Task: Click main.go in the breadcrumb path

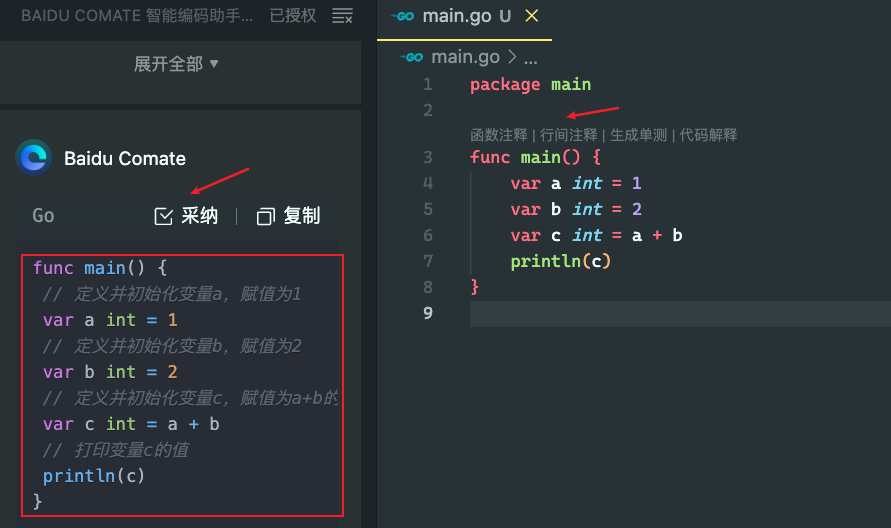Action: pyautogui.click(x=465, y=57)
